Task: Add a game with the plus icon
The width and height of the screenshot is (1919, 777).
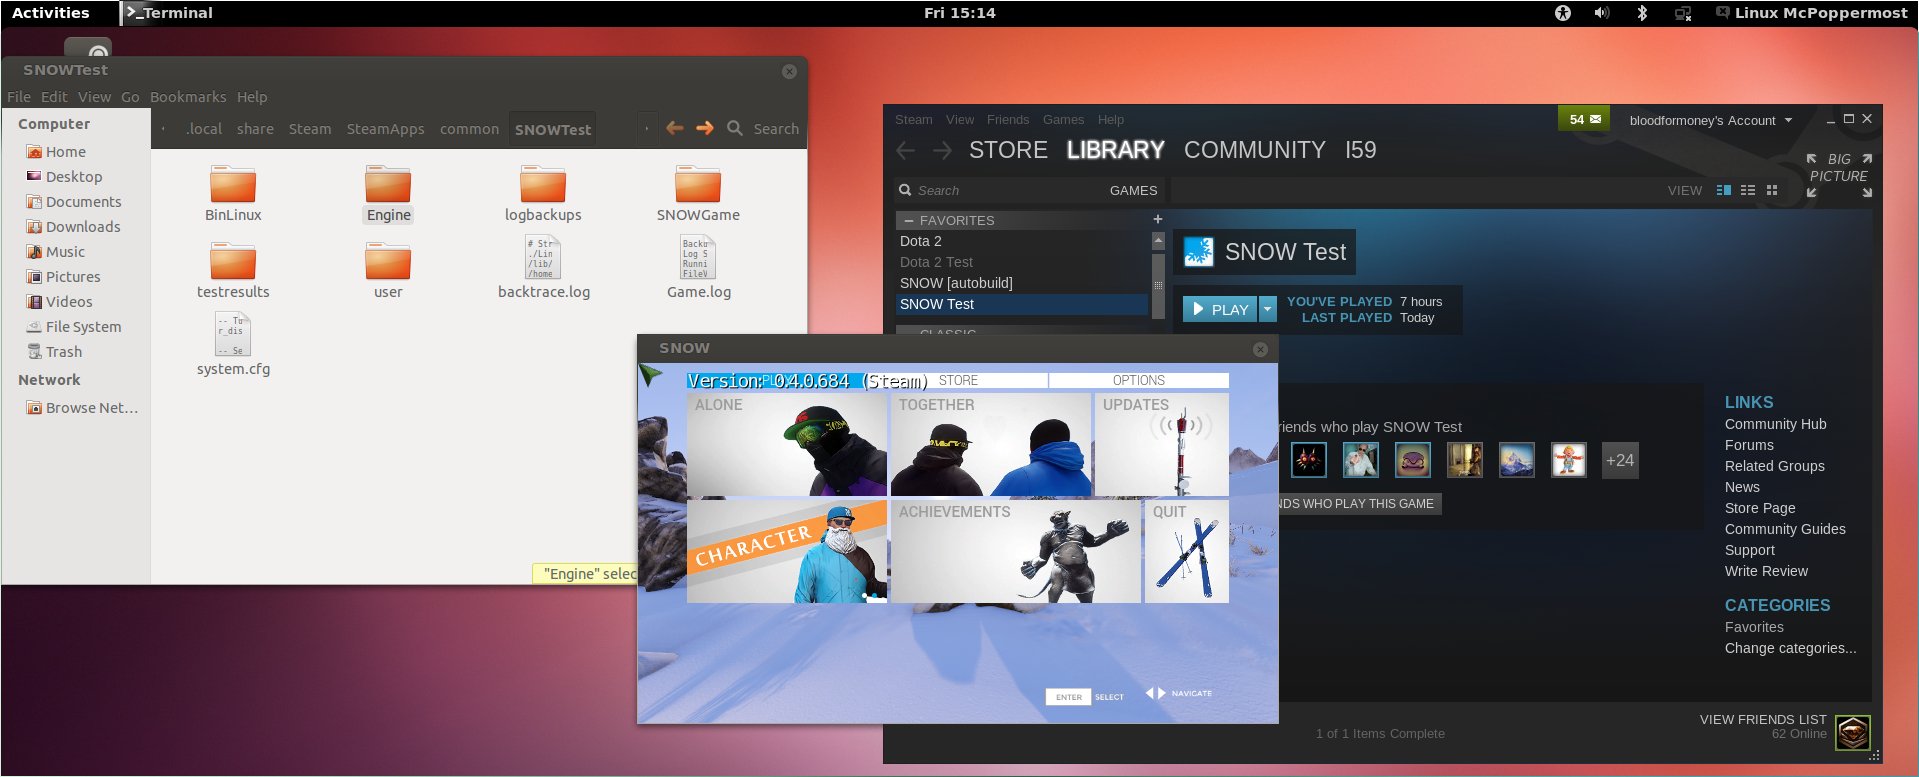Action: [x=1158, y=219]
